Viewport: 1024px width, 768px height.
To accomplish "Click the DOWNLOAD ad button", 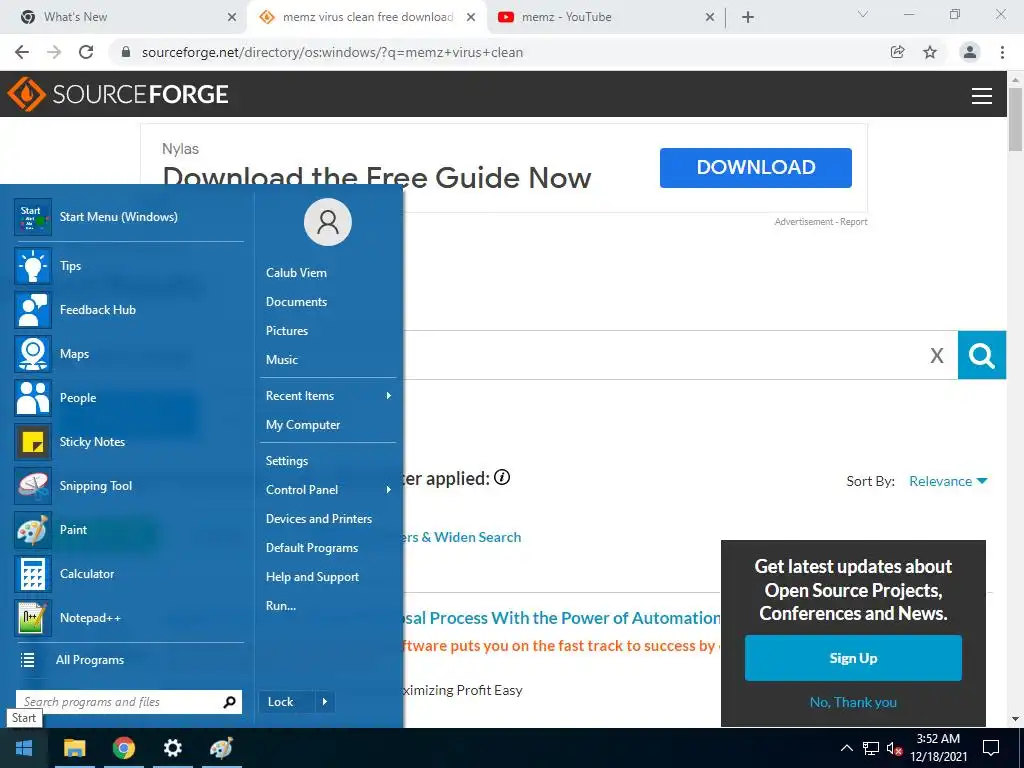I will click(x=756, y=168).
